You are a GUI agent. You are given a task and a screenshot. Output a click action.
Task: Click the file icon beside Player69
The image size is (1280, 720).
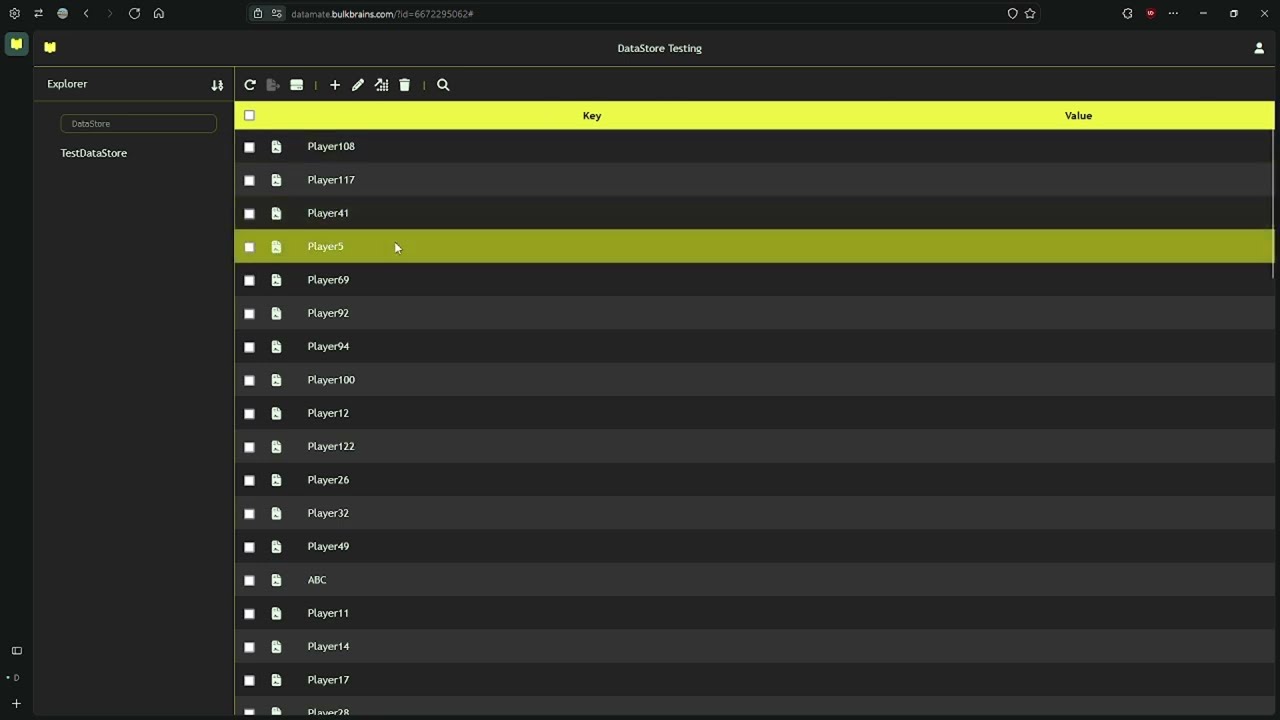276,280
